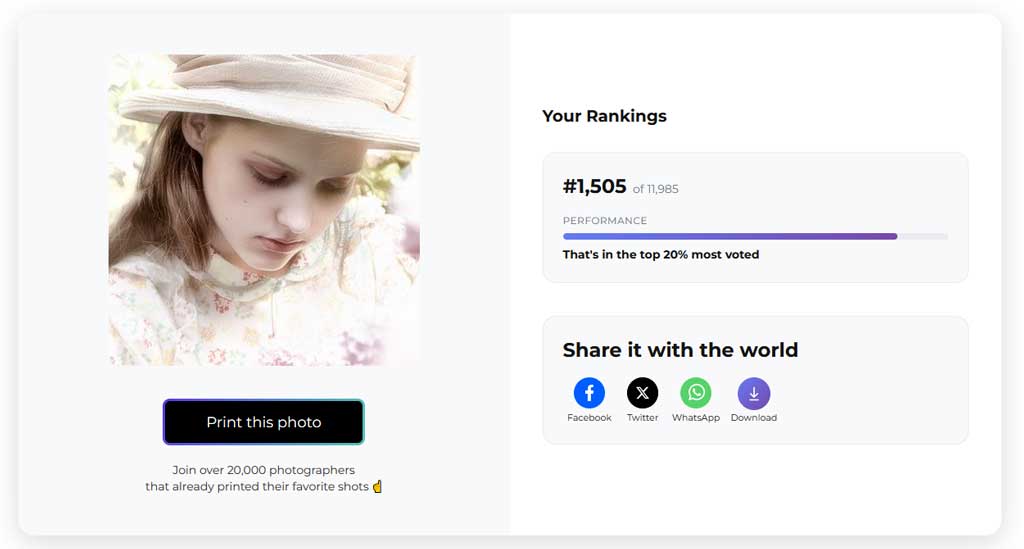Click the Share it with the world heading
1024x549 pixels.
680,350
